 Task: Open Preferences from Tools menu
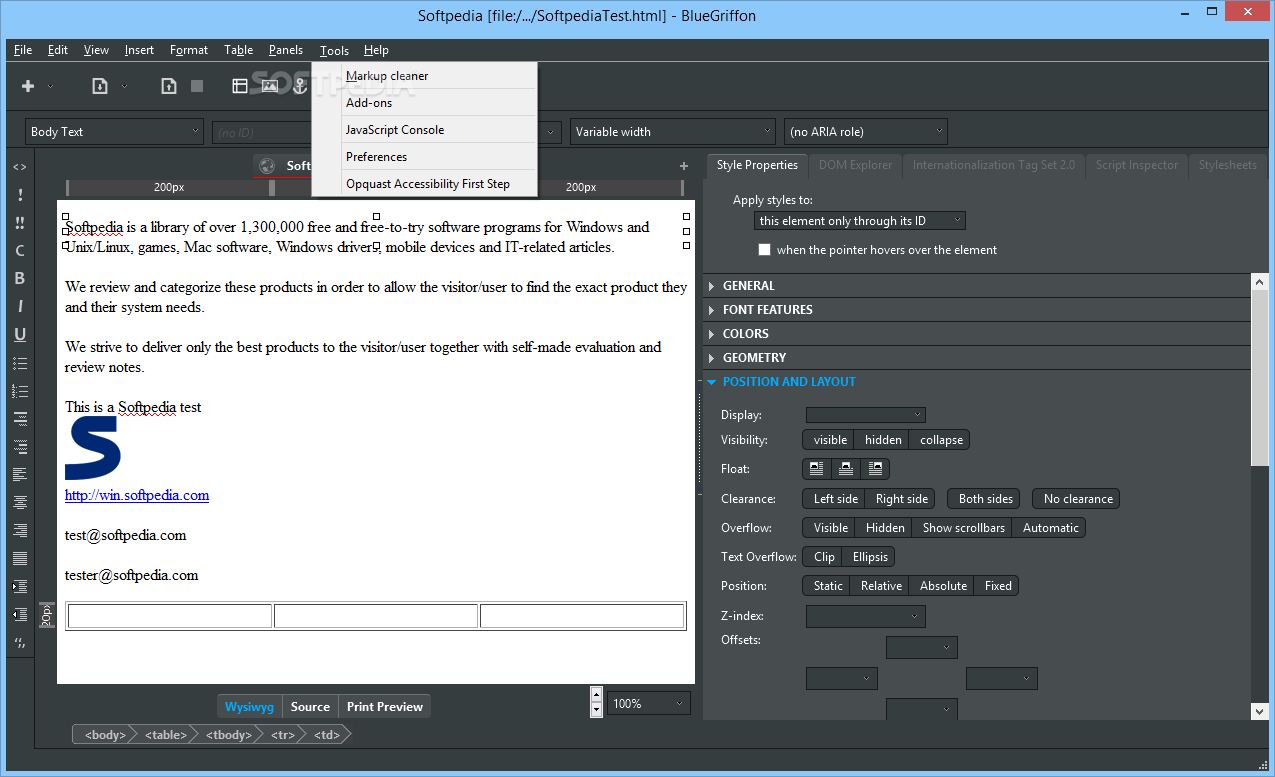point(425,157)
